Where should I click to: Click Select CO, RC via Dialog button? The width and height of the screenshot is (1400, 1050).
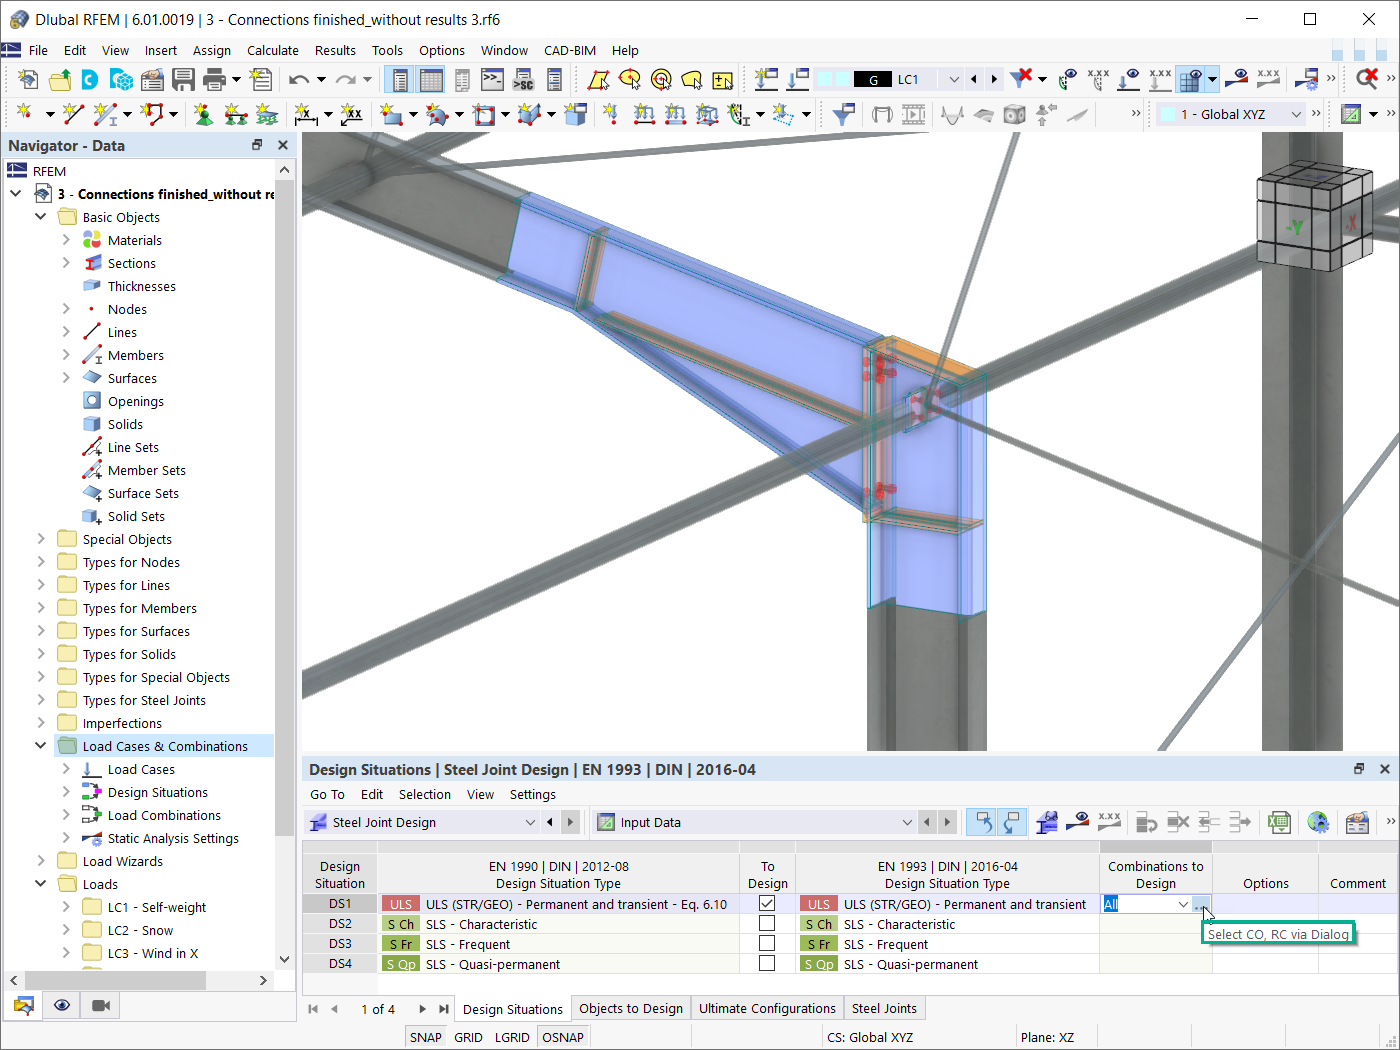(1201, 904)
